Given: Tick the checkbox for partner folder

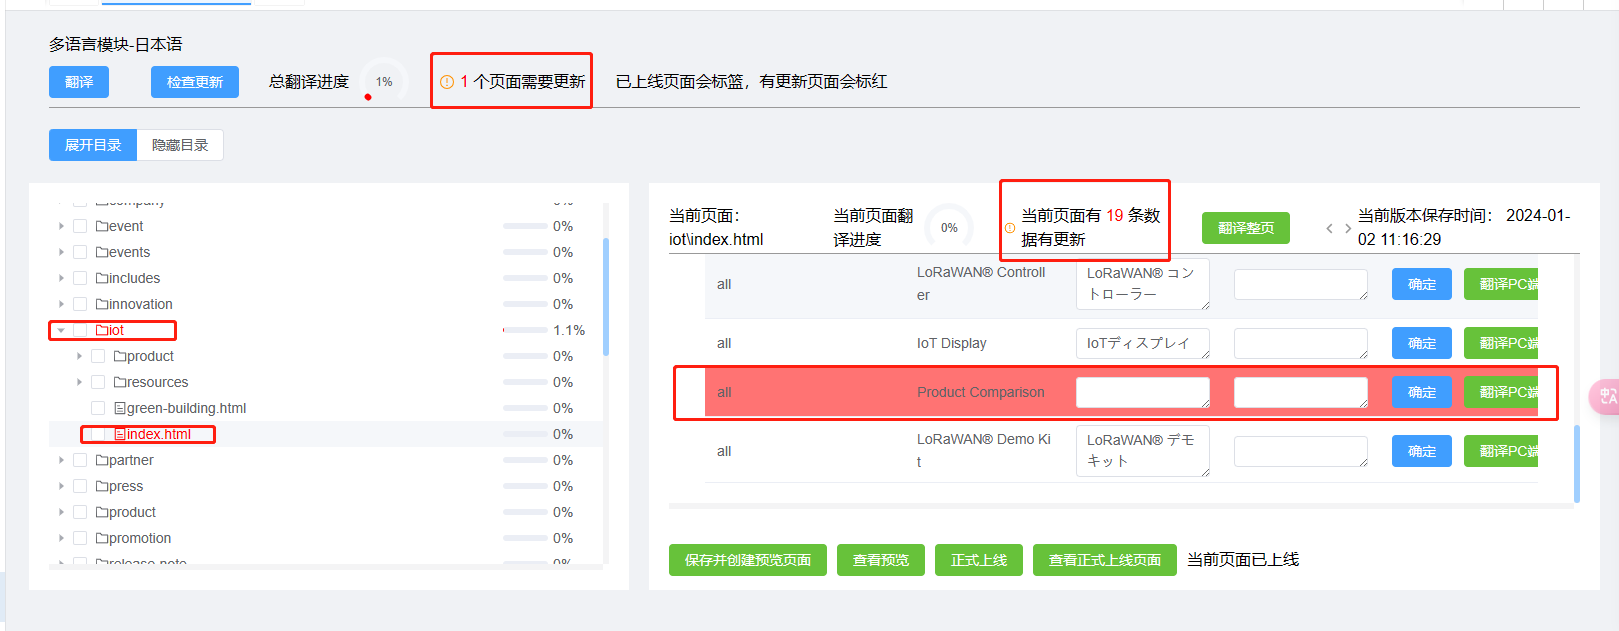Looking at the screenshot, I should point(80,460).
